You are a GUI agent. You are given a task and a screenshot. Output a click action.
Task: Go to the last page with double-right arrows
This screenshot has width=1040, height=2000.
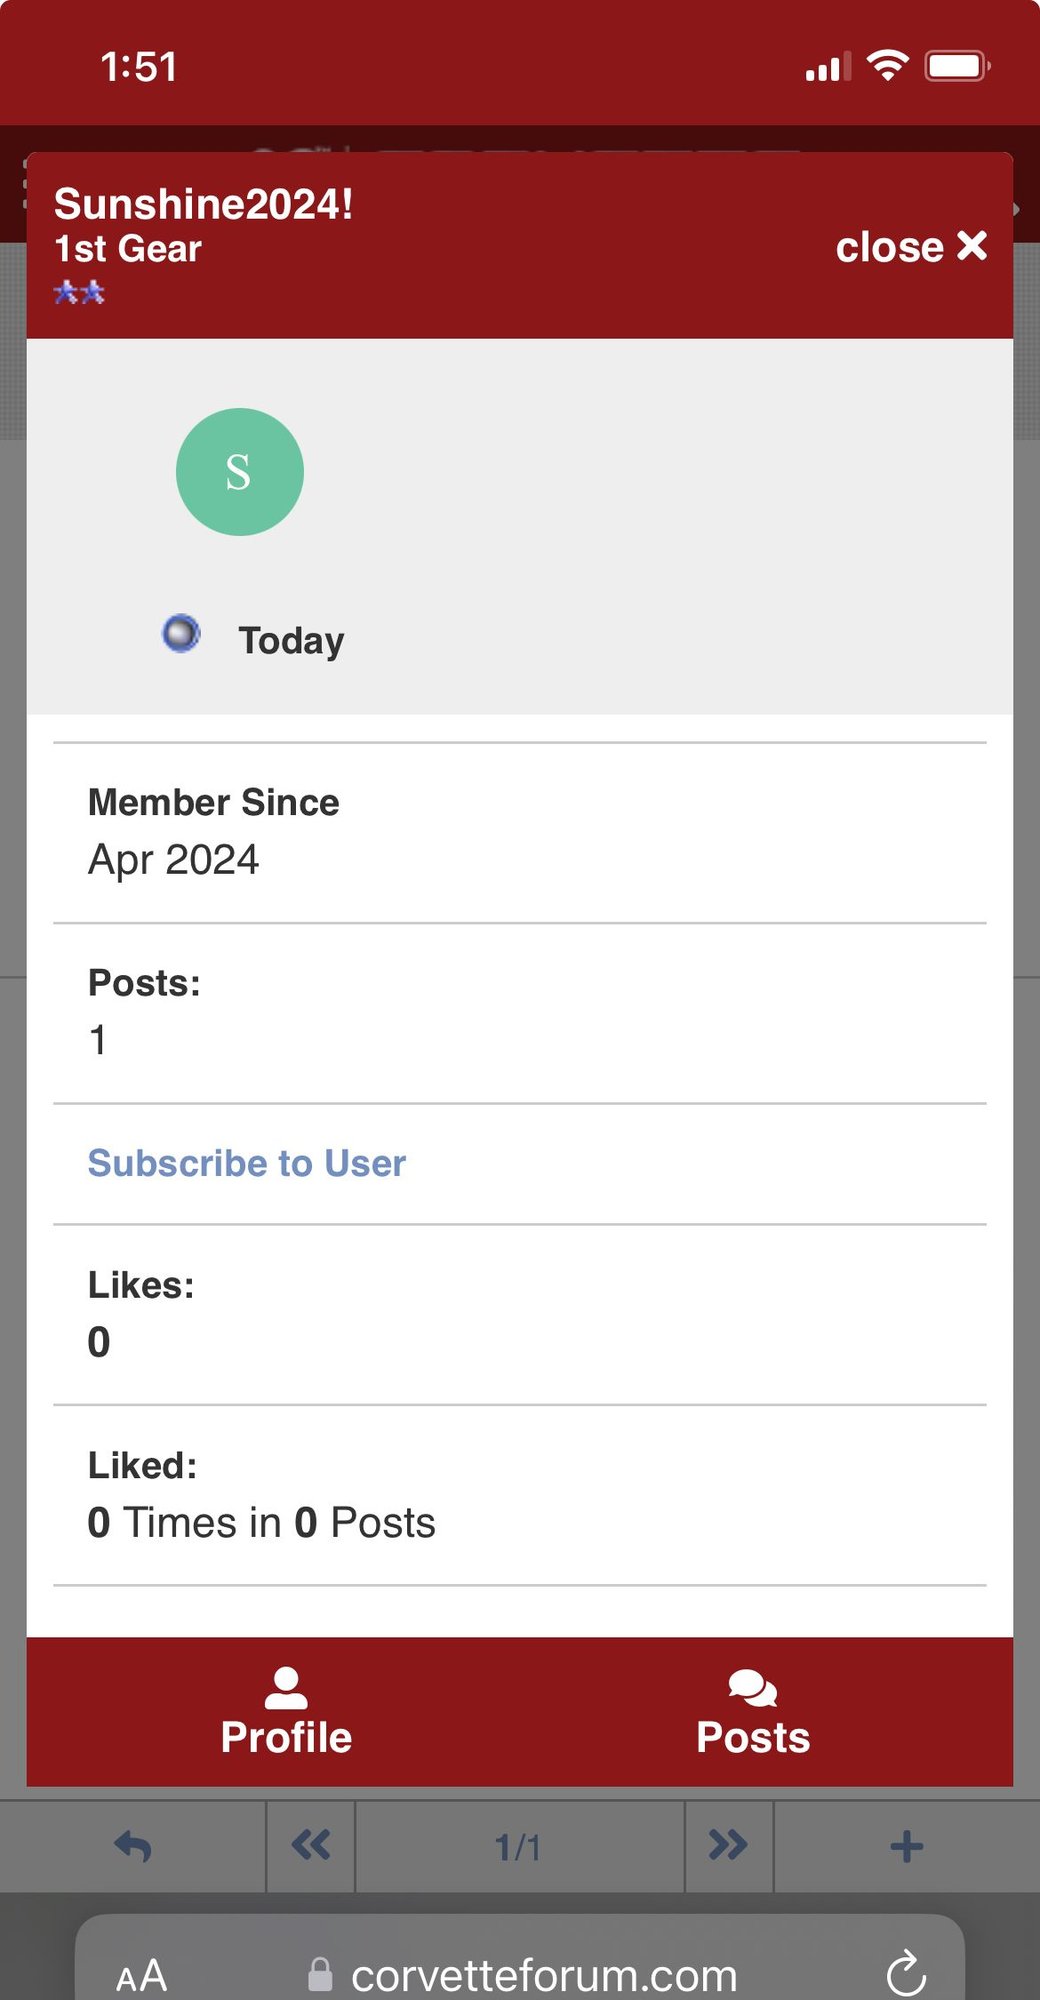point(728,1846)
